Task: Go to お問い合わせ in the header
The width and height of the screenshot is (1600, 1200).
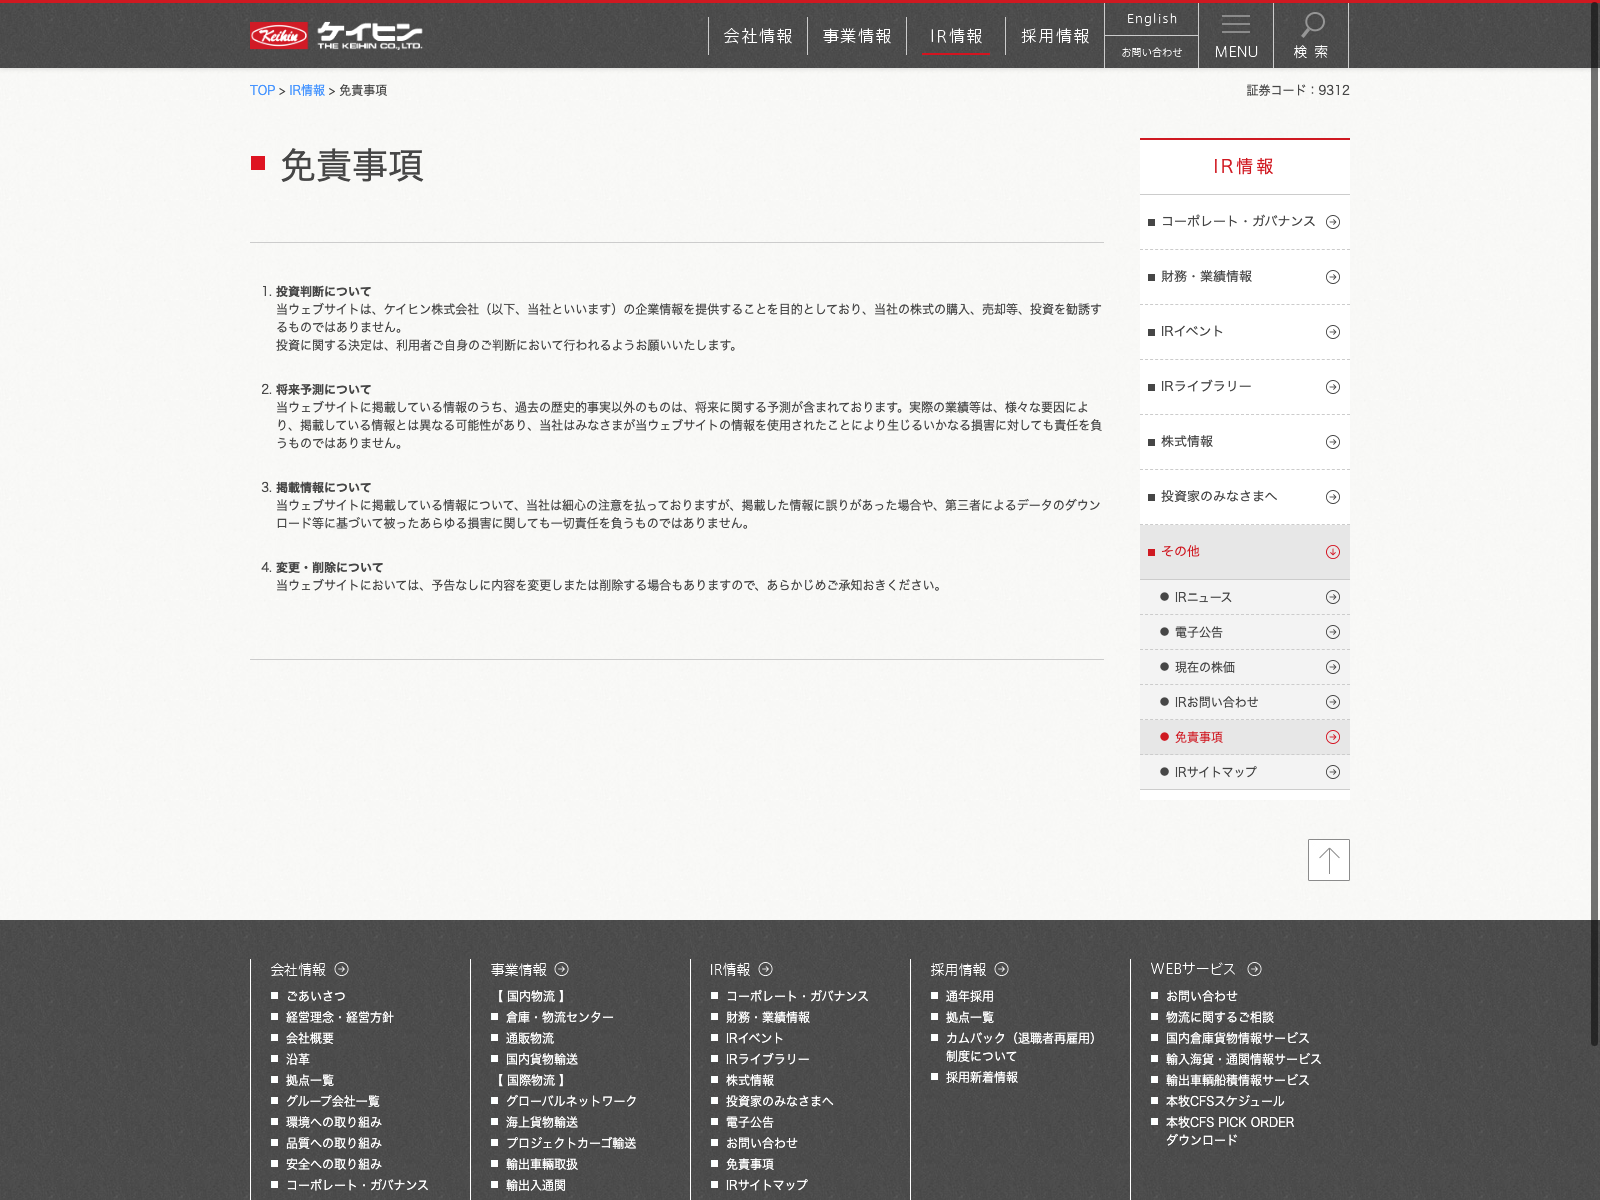Action: tap(1151, 52)
